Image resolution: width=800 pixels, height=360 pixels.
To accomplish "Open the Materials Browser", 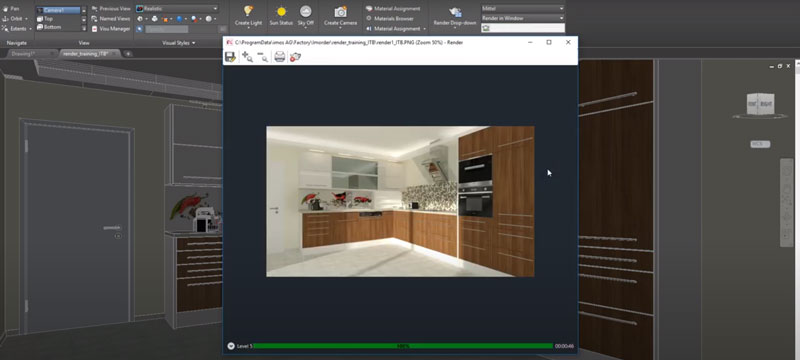I will [390, 19].
